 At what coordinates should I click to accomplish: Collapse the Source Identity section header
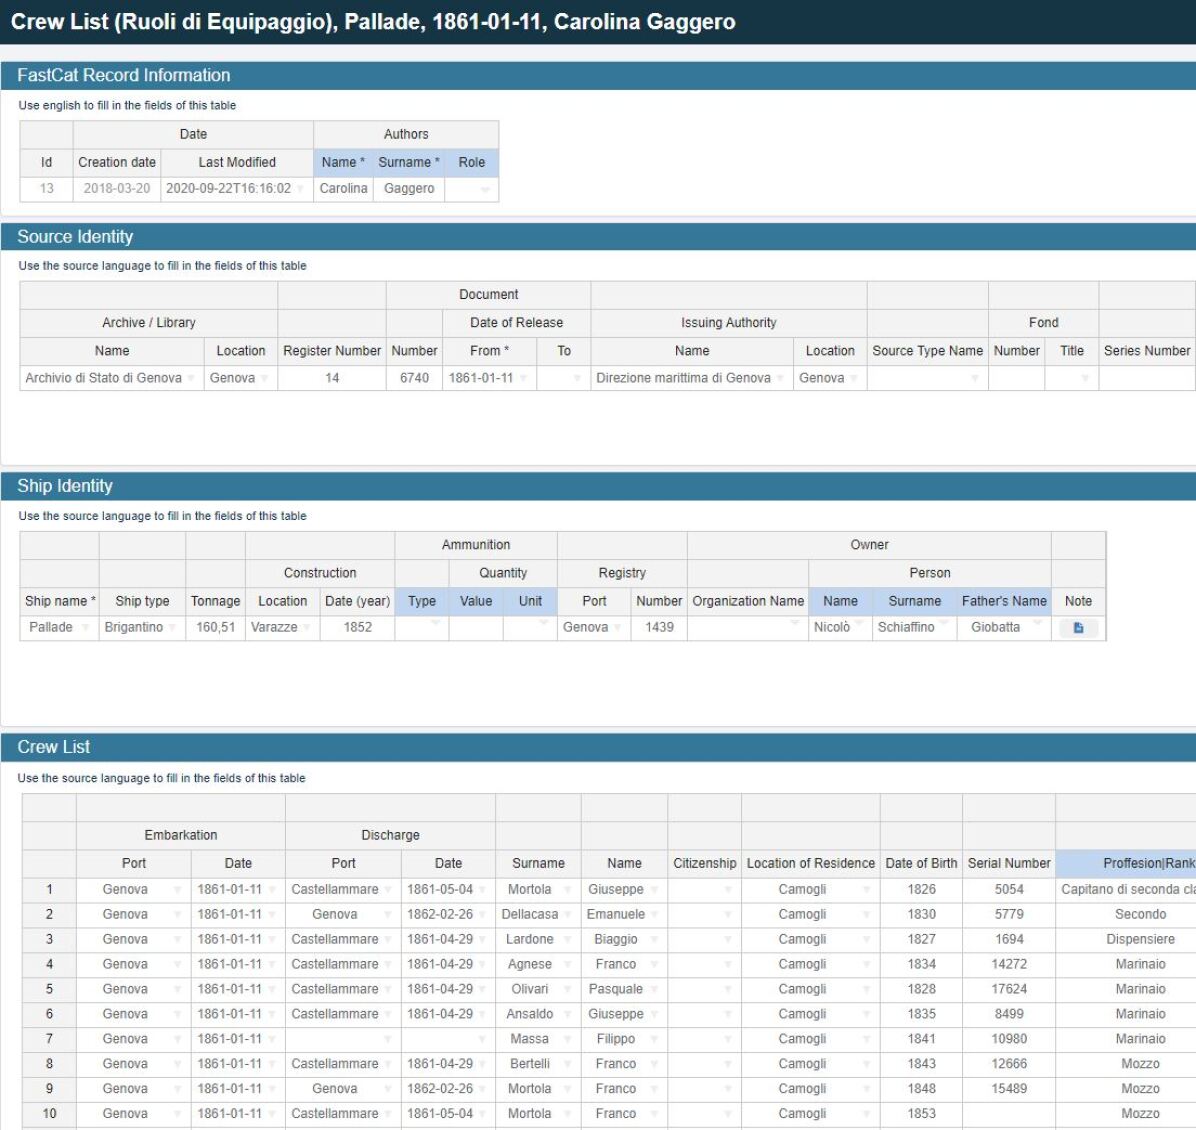598,237
